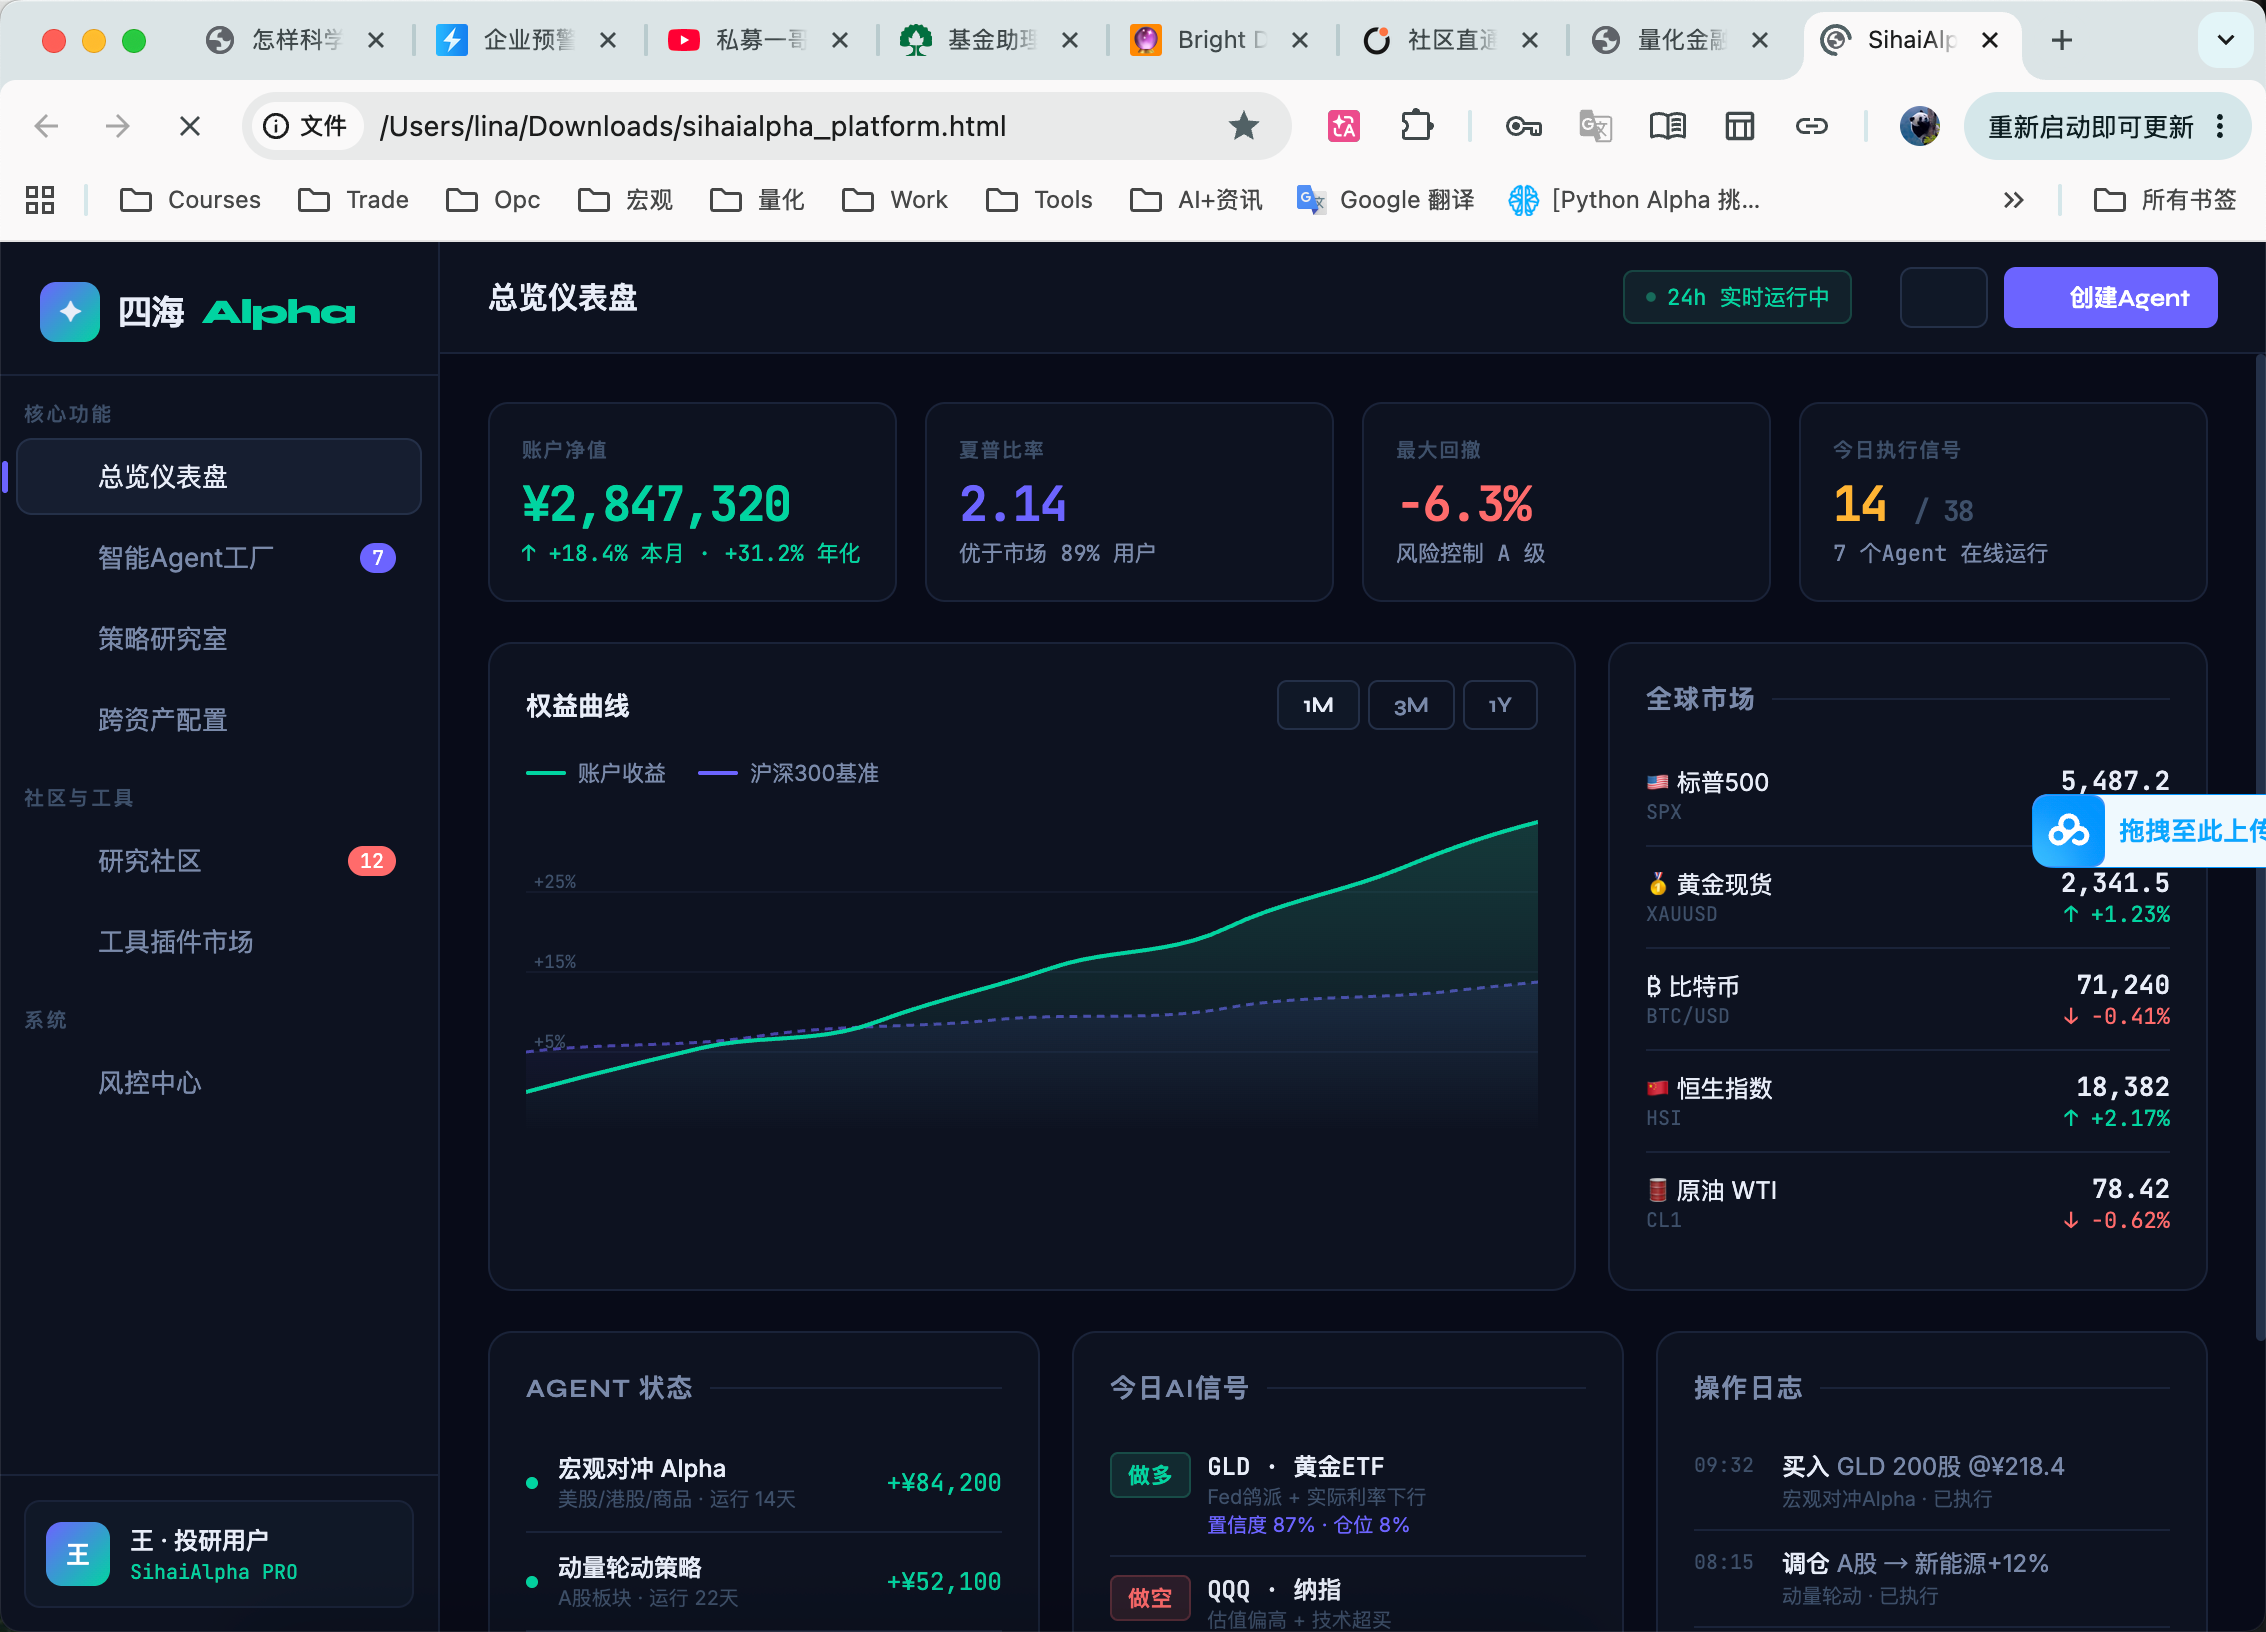
Task: Stop page loading with X button
Action: pos(189,126)
